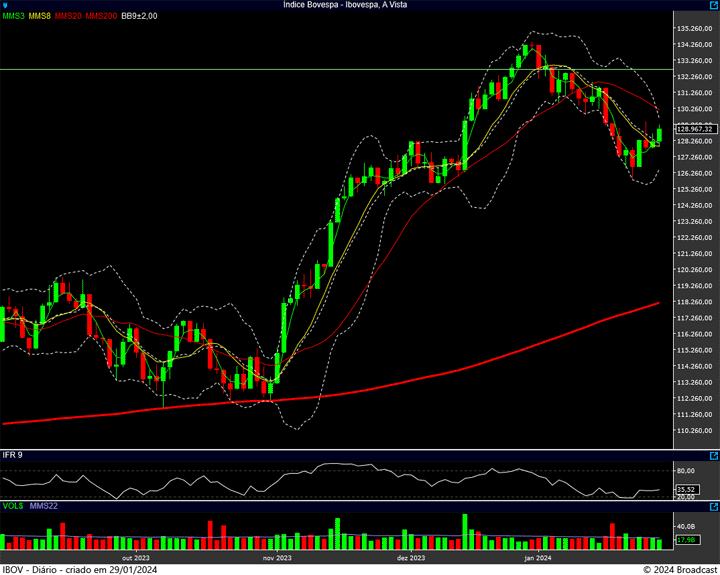
Task: Click current price tag 128.967,32
Action: (694, 128)
